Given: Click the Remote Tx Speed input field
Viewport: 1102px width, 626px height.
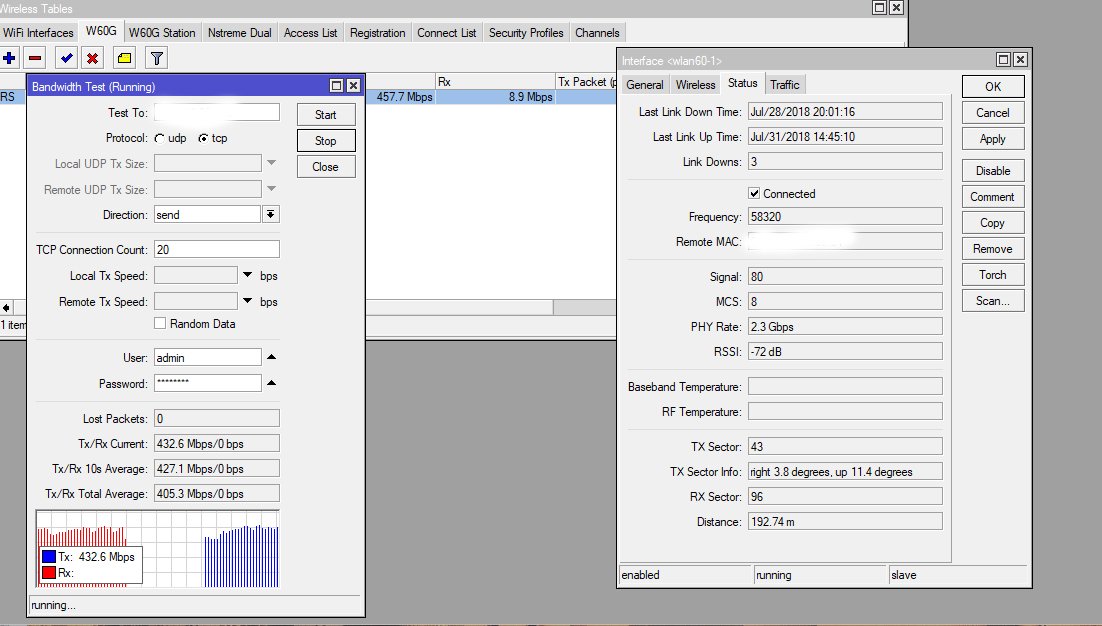Looking at the screenshot, I should tap(196, 301).
